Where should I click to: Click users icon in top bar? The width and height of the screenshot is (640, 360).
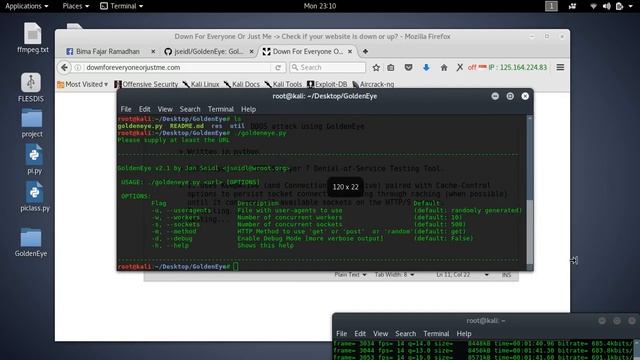click(x=572, y=6)
